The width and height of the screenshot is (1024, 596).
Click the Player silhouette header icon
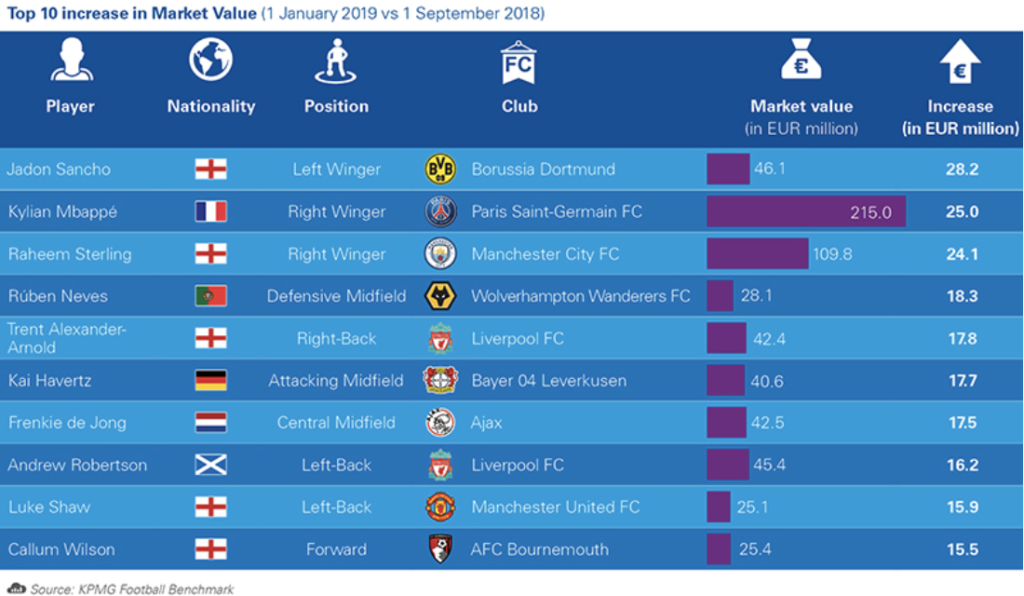pos(72,60)
